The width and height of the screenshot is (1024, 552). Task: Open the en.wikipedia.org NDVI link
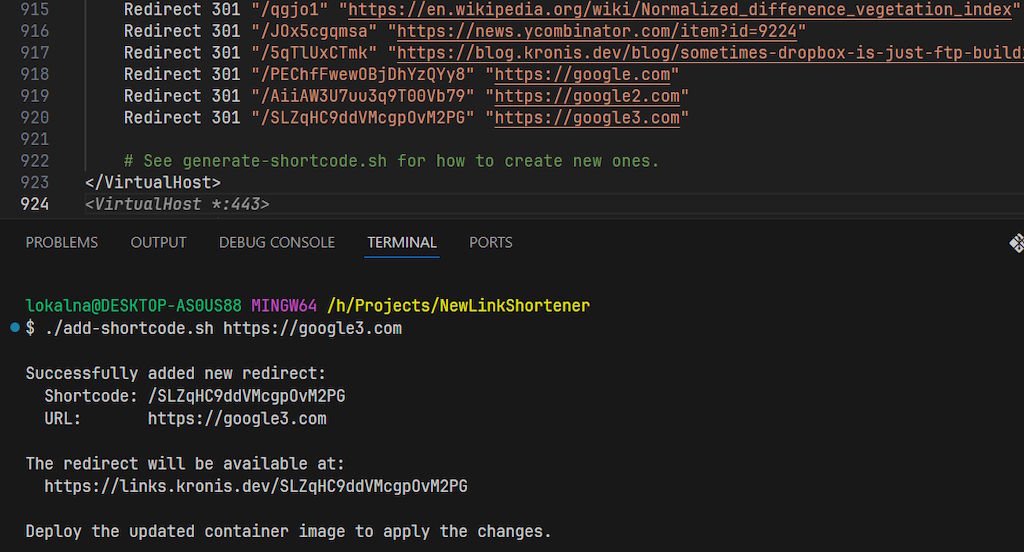tap(680, 10)
